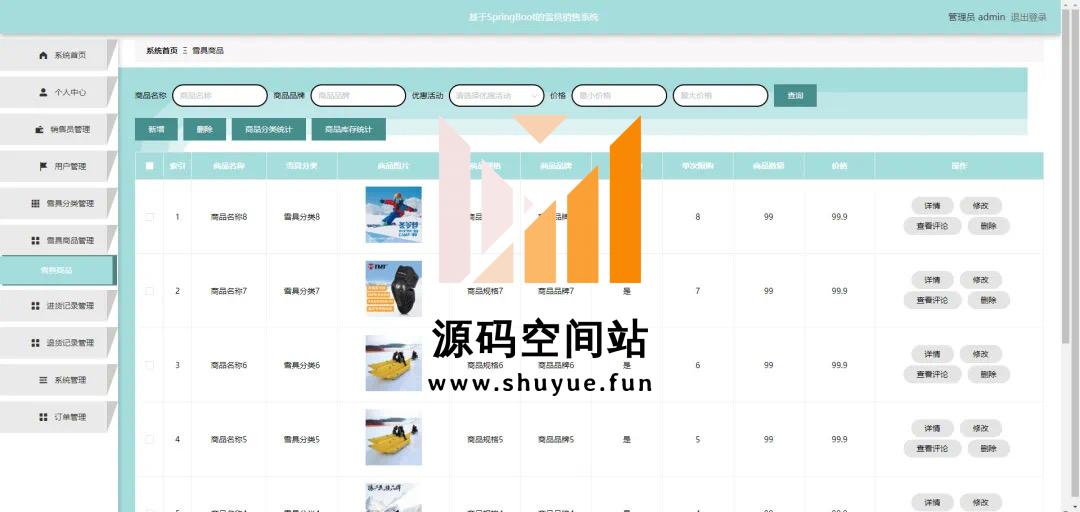This screenshot has height=512, width=1080.
Task: Click the 商品名称 search input
Action: 220,96
